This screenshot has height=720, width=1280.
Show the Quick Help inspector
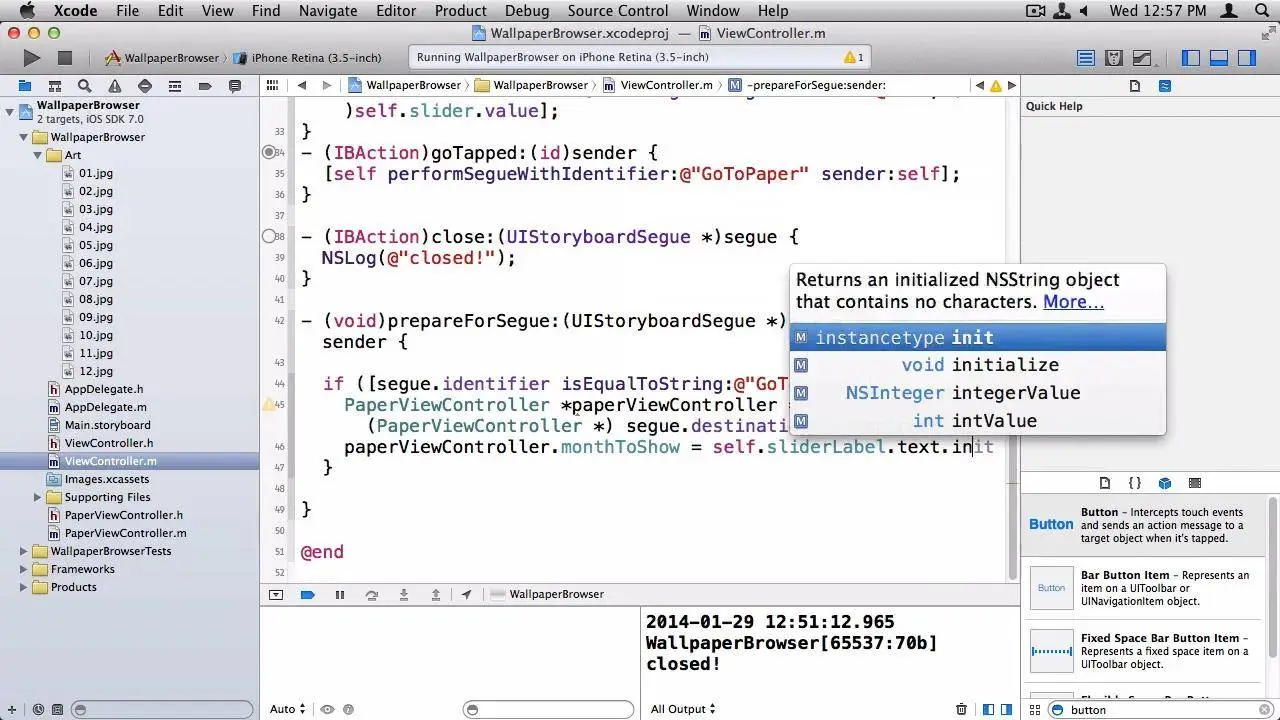(x=1165, y=86)
